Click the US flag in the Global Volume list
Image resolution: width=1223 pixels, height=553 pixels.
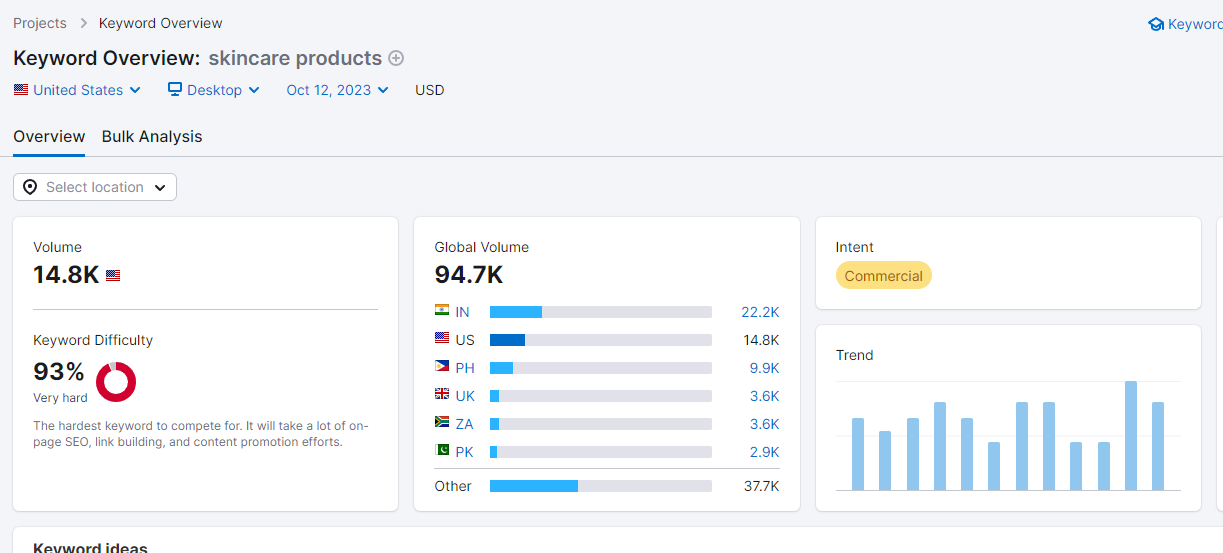point(442,340)
